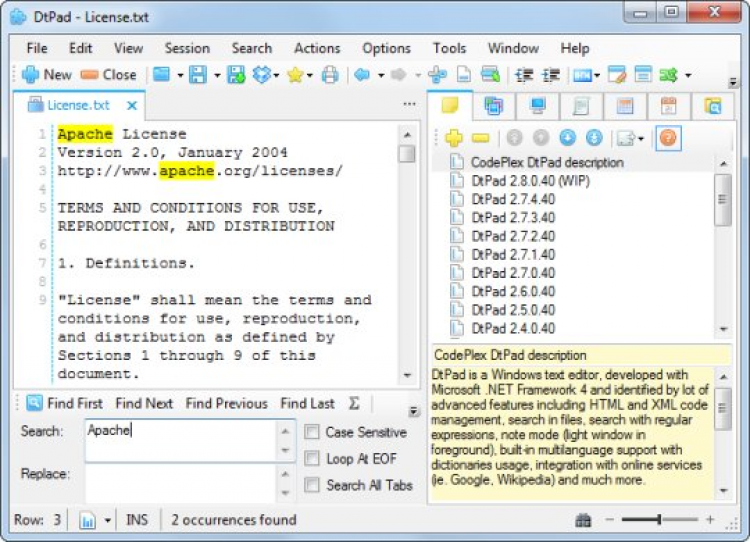Viewport: 750px width, 542px height.
Task: Click the orange help question icon
Action: 668,138
